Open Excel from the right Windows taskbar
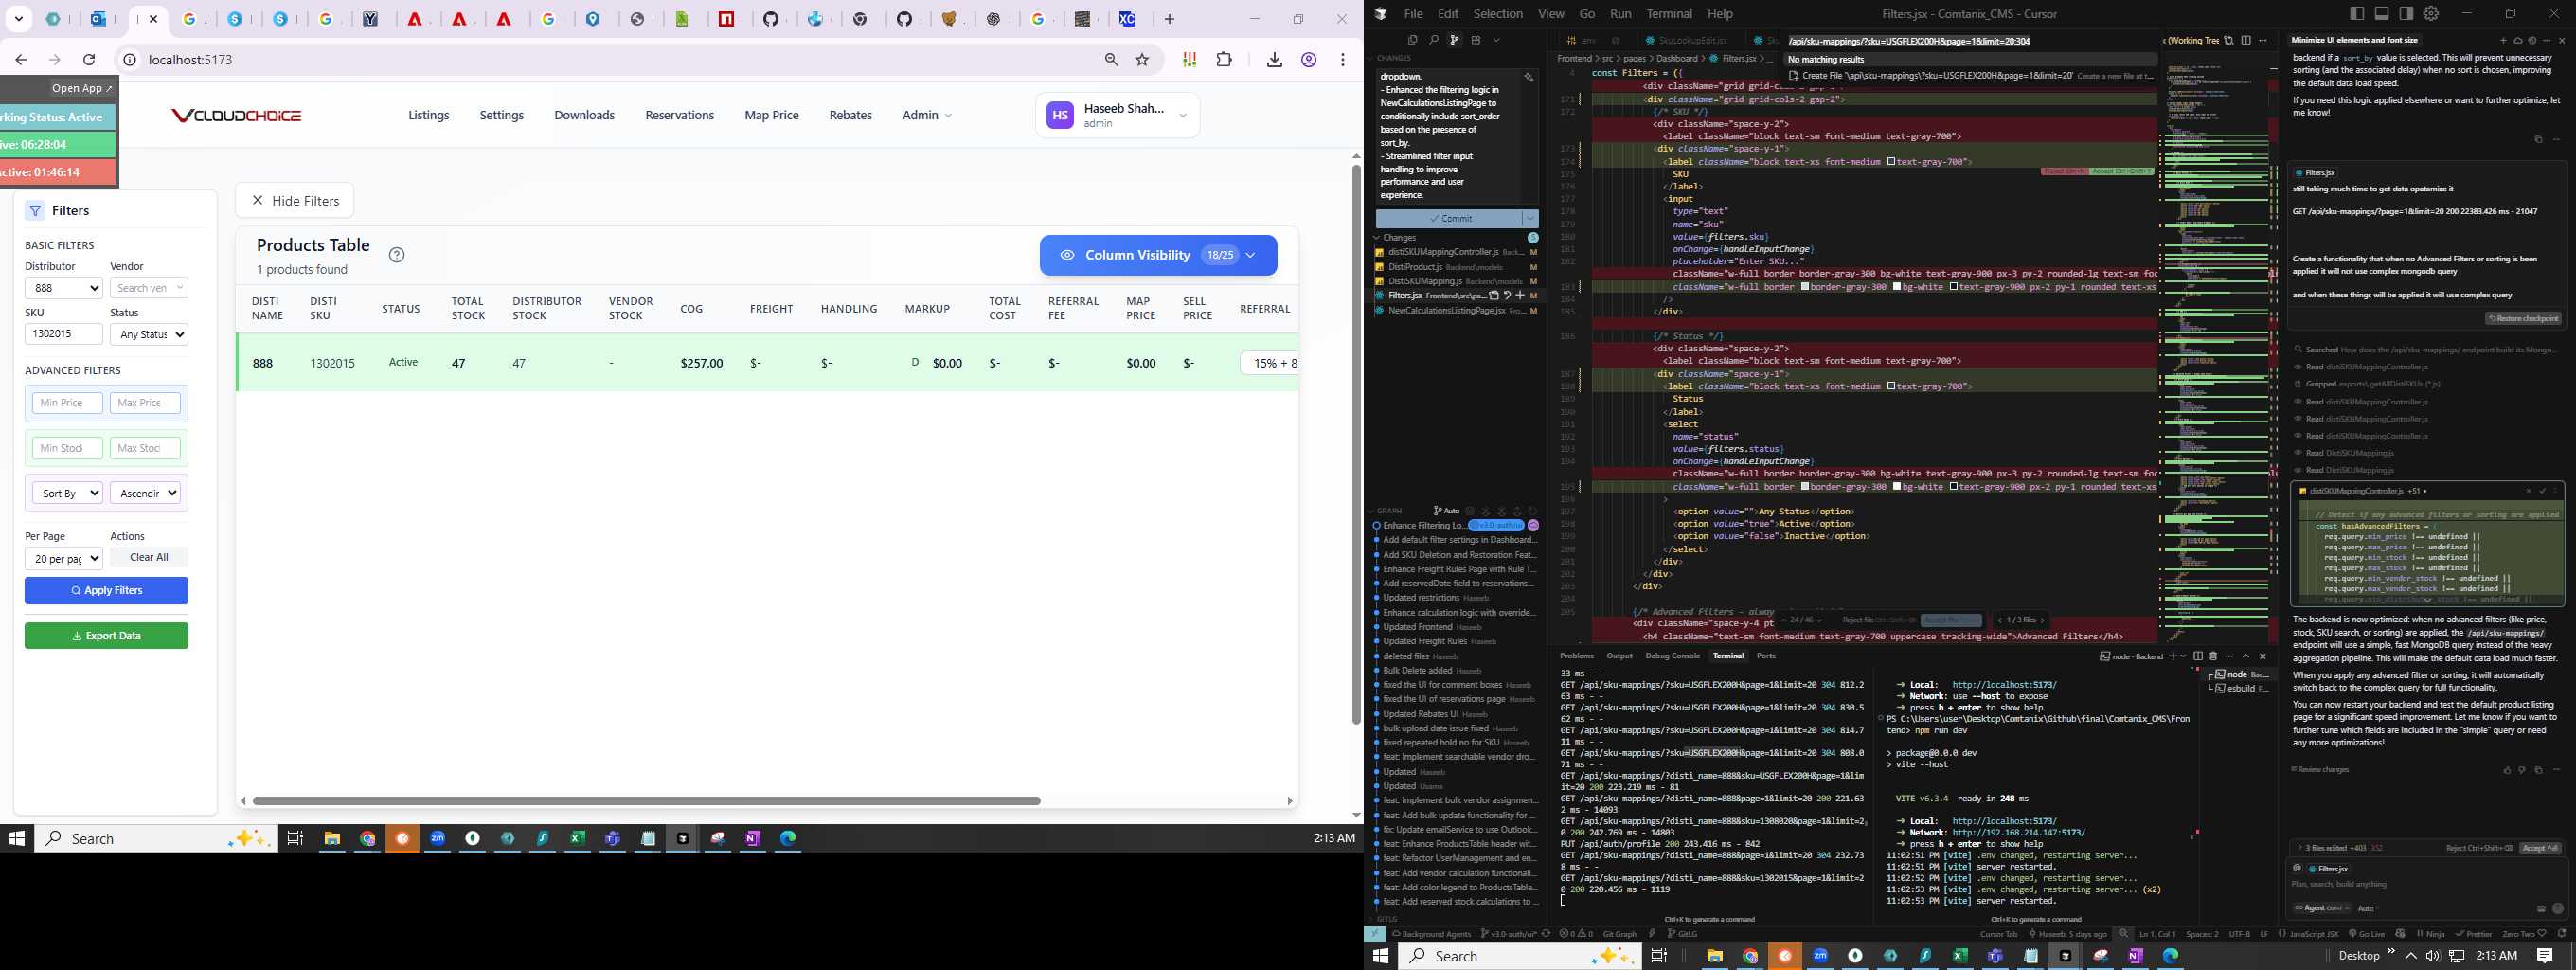Screen dimensions: 2576x970 pos(1959,956)
